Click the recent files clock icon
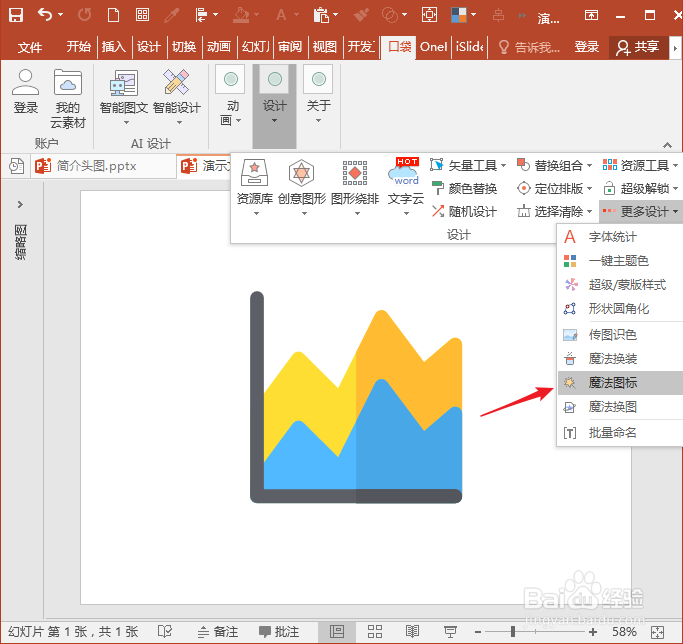683x644 pixels. [16, 166]
